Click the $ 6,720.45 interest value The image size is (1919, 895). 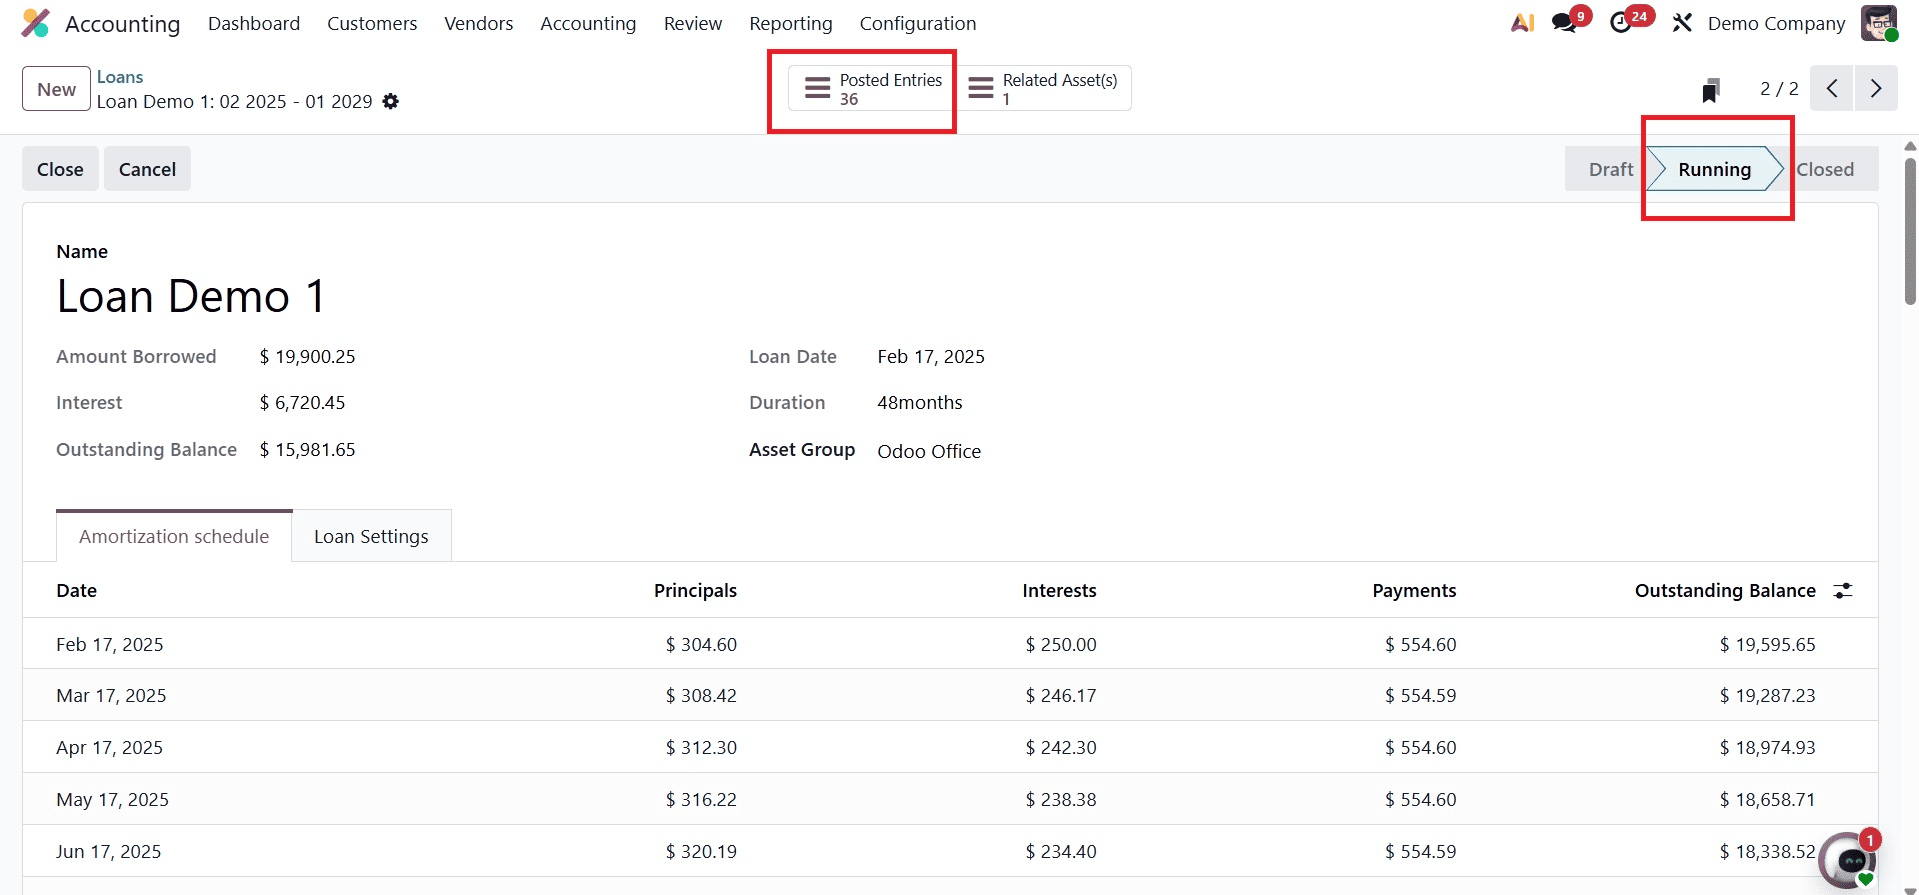click(x=302, y=402)
